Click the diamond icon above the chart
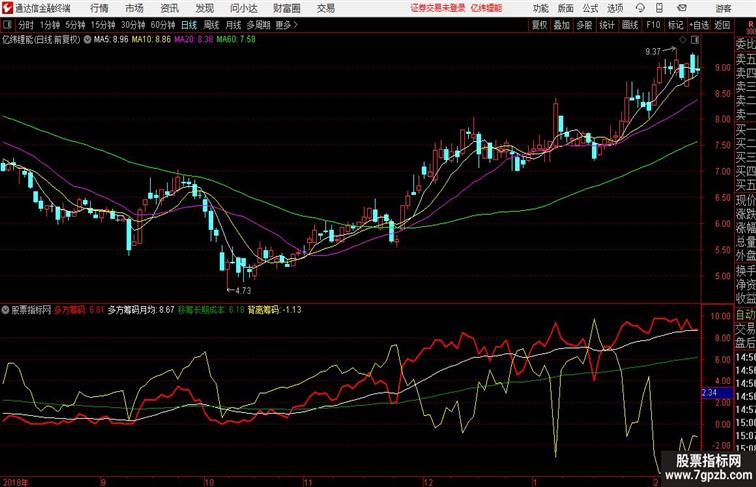This screenshot has width=756, height=487. coord(683,40)
